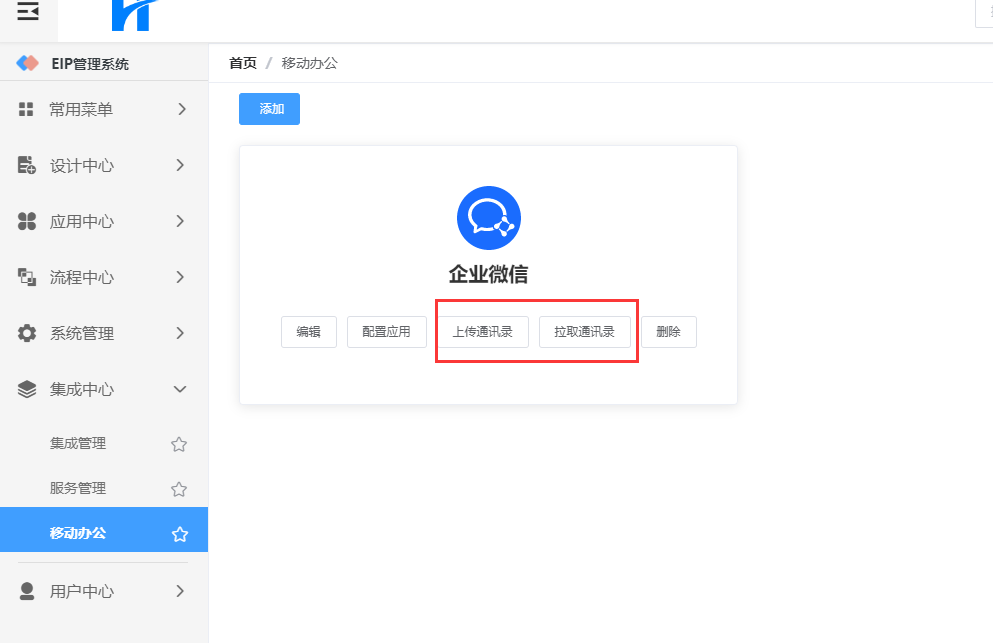Expand the 系统管理 chevron
The image size is (993, 643).
pos(180,333)
